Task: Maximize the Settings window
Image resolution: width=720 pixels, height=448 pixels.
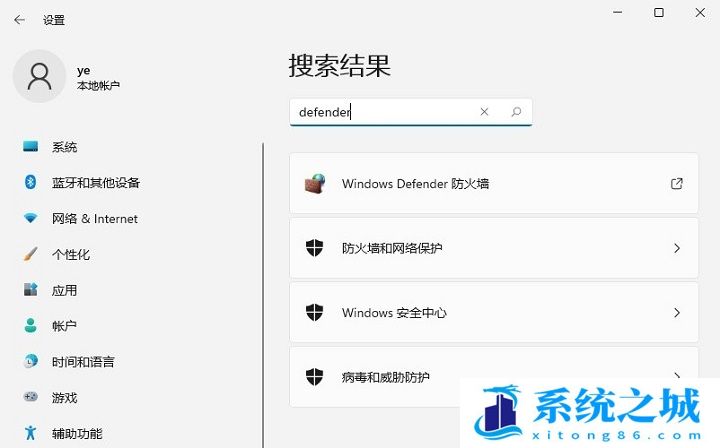Action: [659, 13]
